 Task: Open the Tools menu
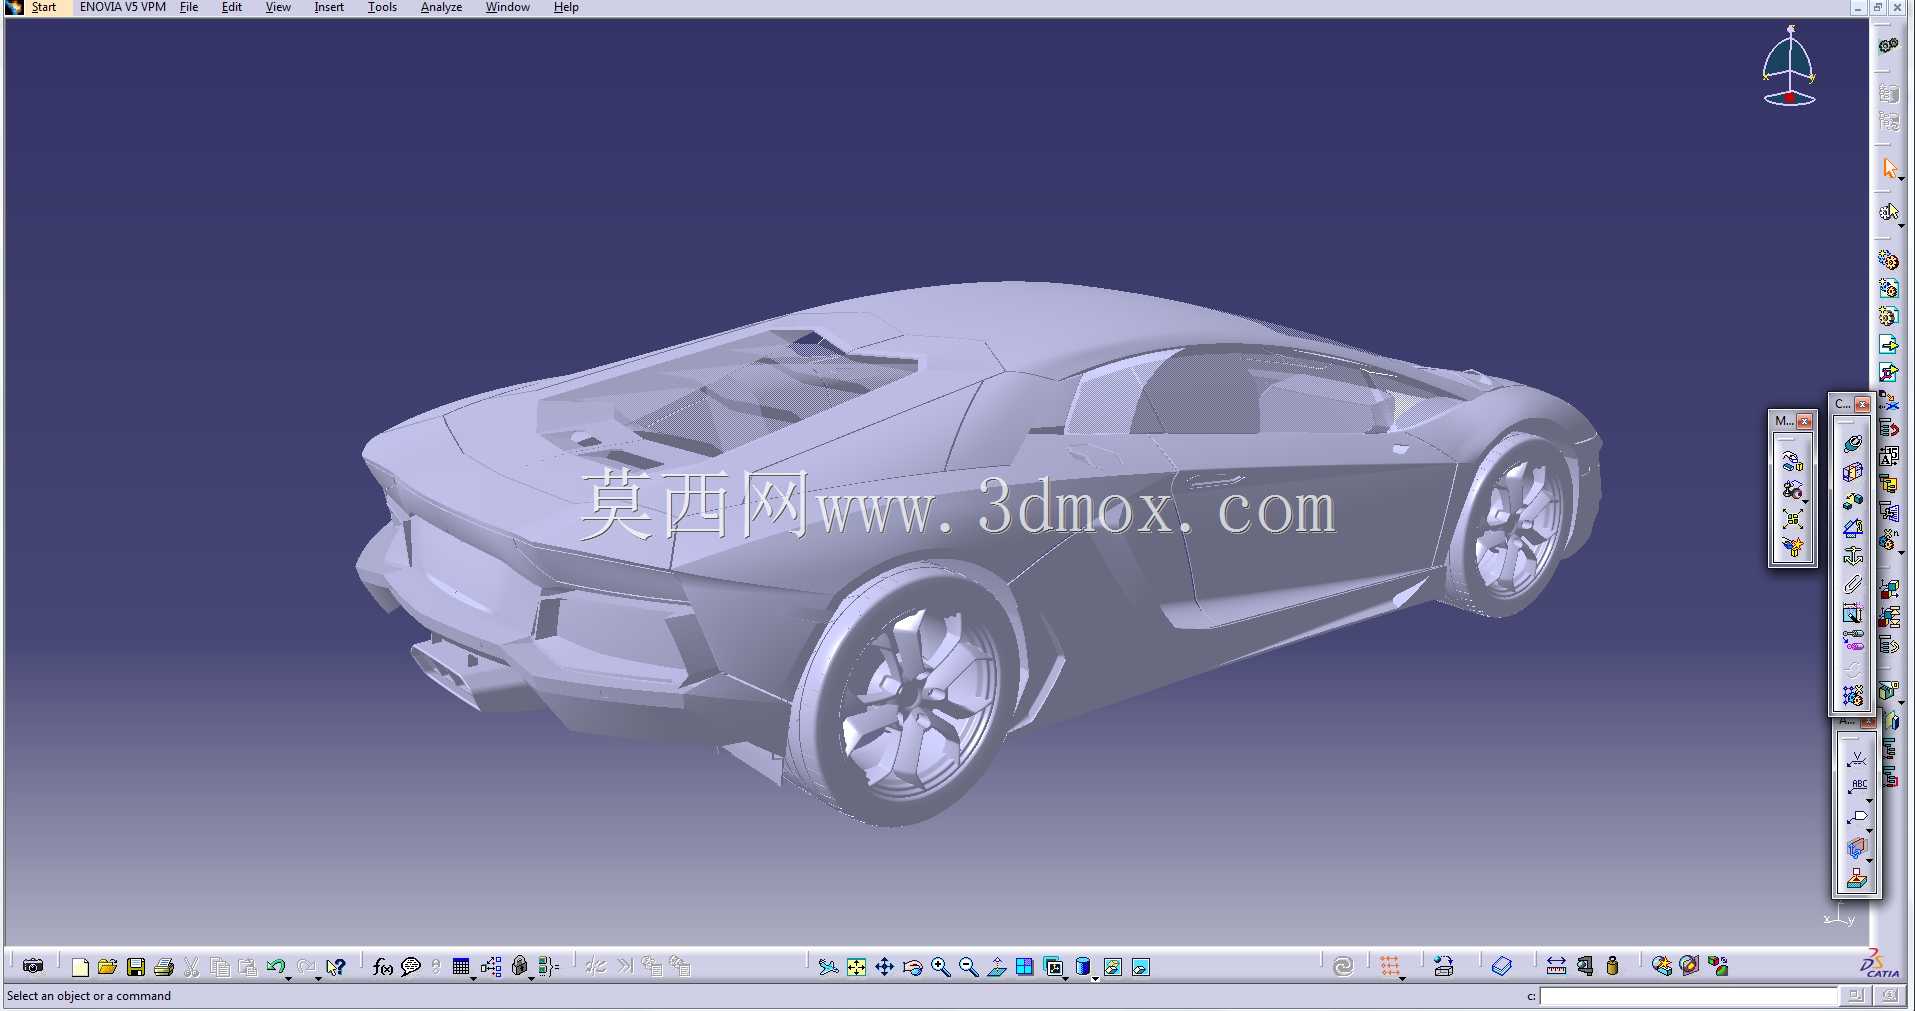[x=382, y=7]
